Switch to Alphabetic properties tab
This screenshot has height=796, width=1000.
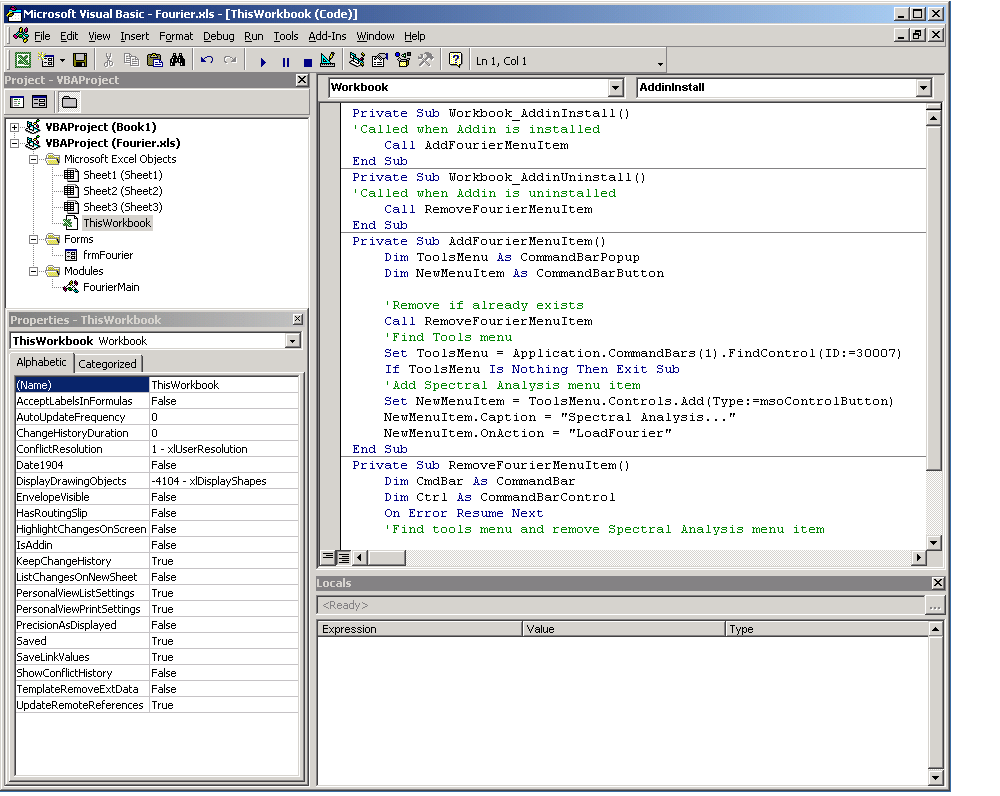tap(41, 362)
